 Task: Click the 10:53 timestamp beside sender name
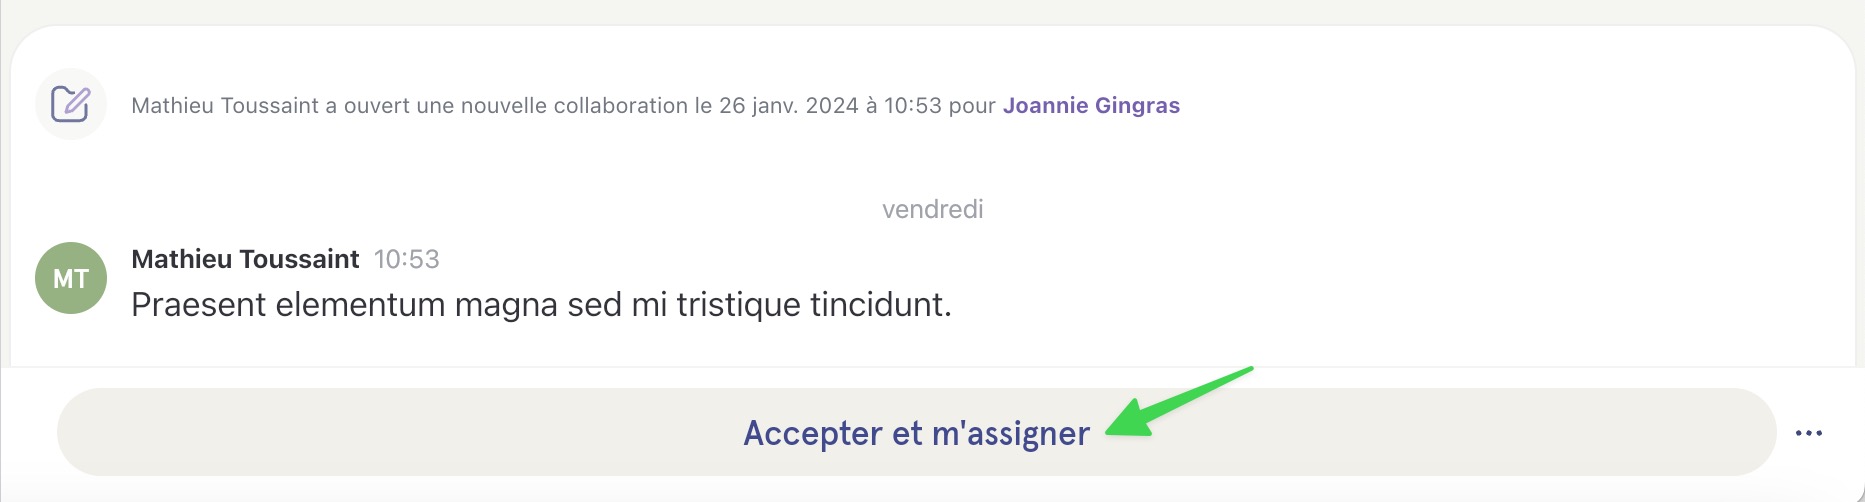406,259
